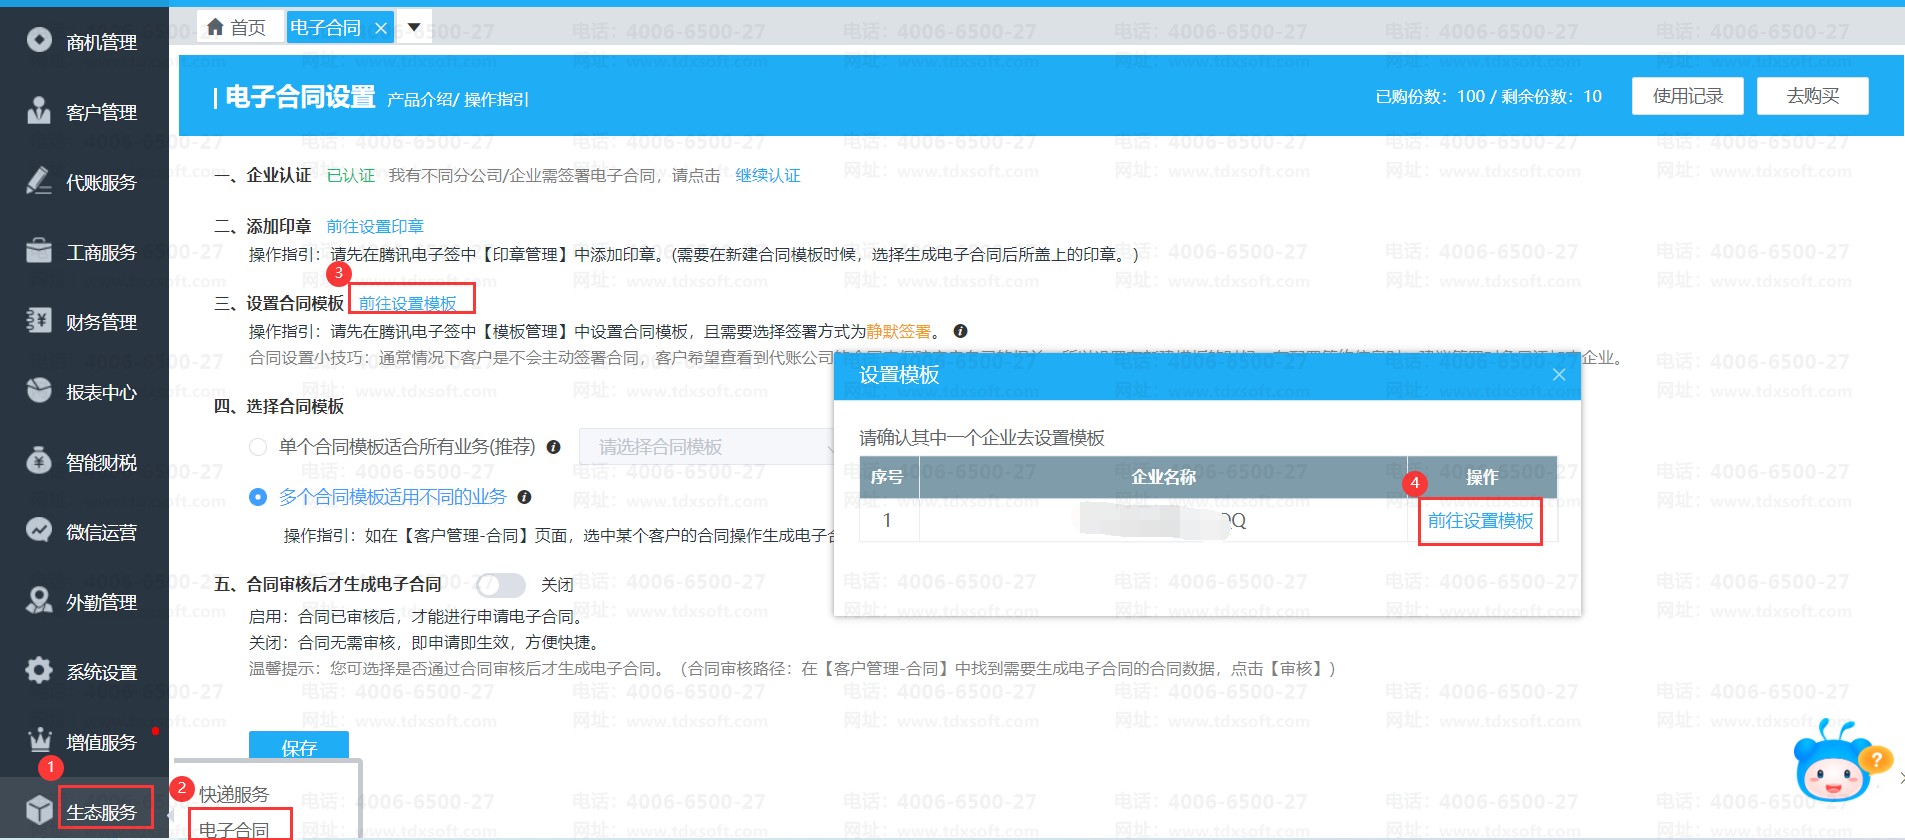Click home icon on 首页 tab

pyautogui.click(x=215, y=27)
